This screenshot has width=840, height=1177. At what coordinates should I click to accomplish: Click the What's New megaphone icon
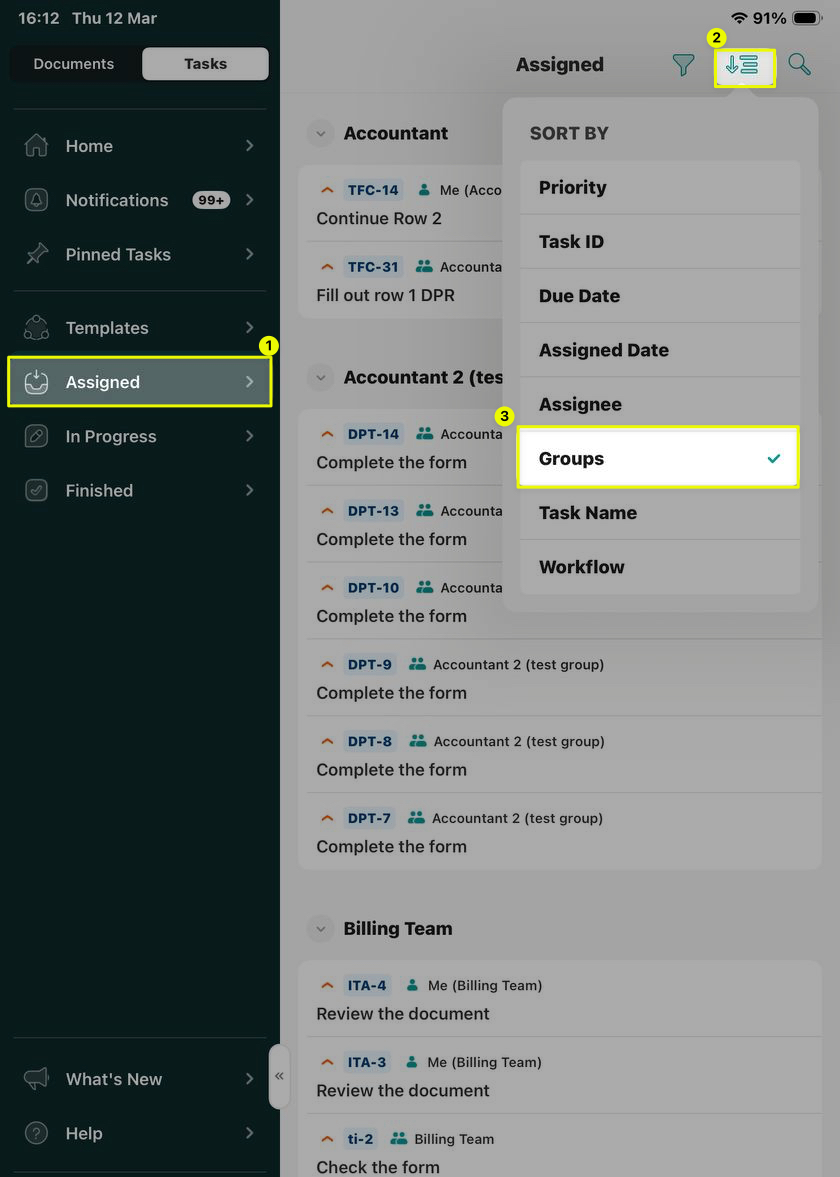coord(37,1079)
